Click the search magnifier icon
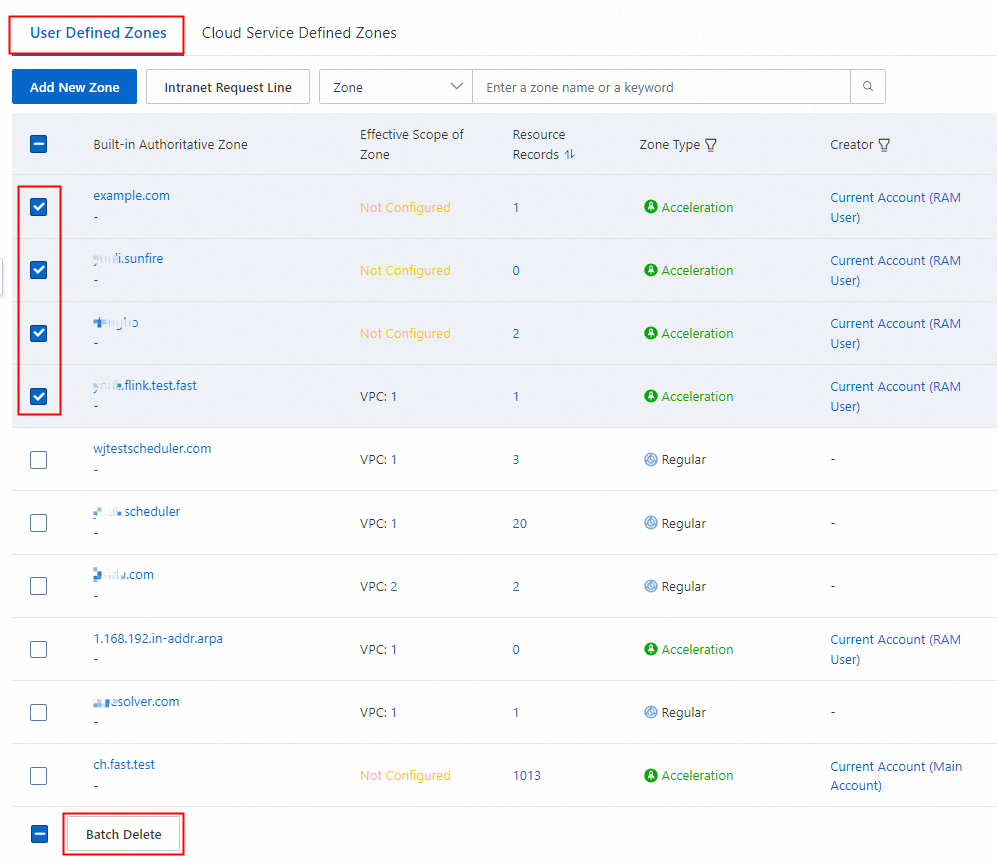 click(867, 87)
